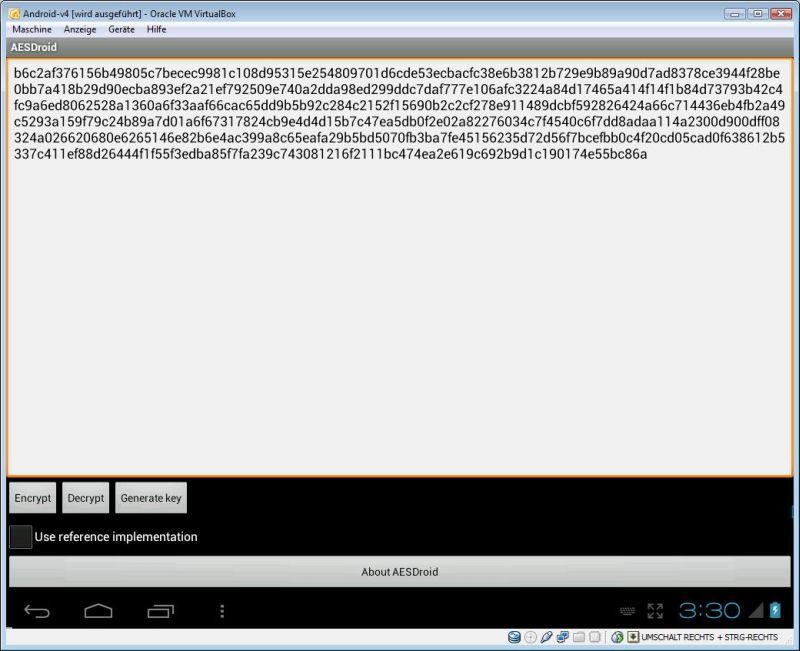Tap the signal strength triangle icon

(756, 610)
